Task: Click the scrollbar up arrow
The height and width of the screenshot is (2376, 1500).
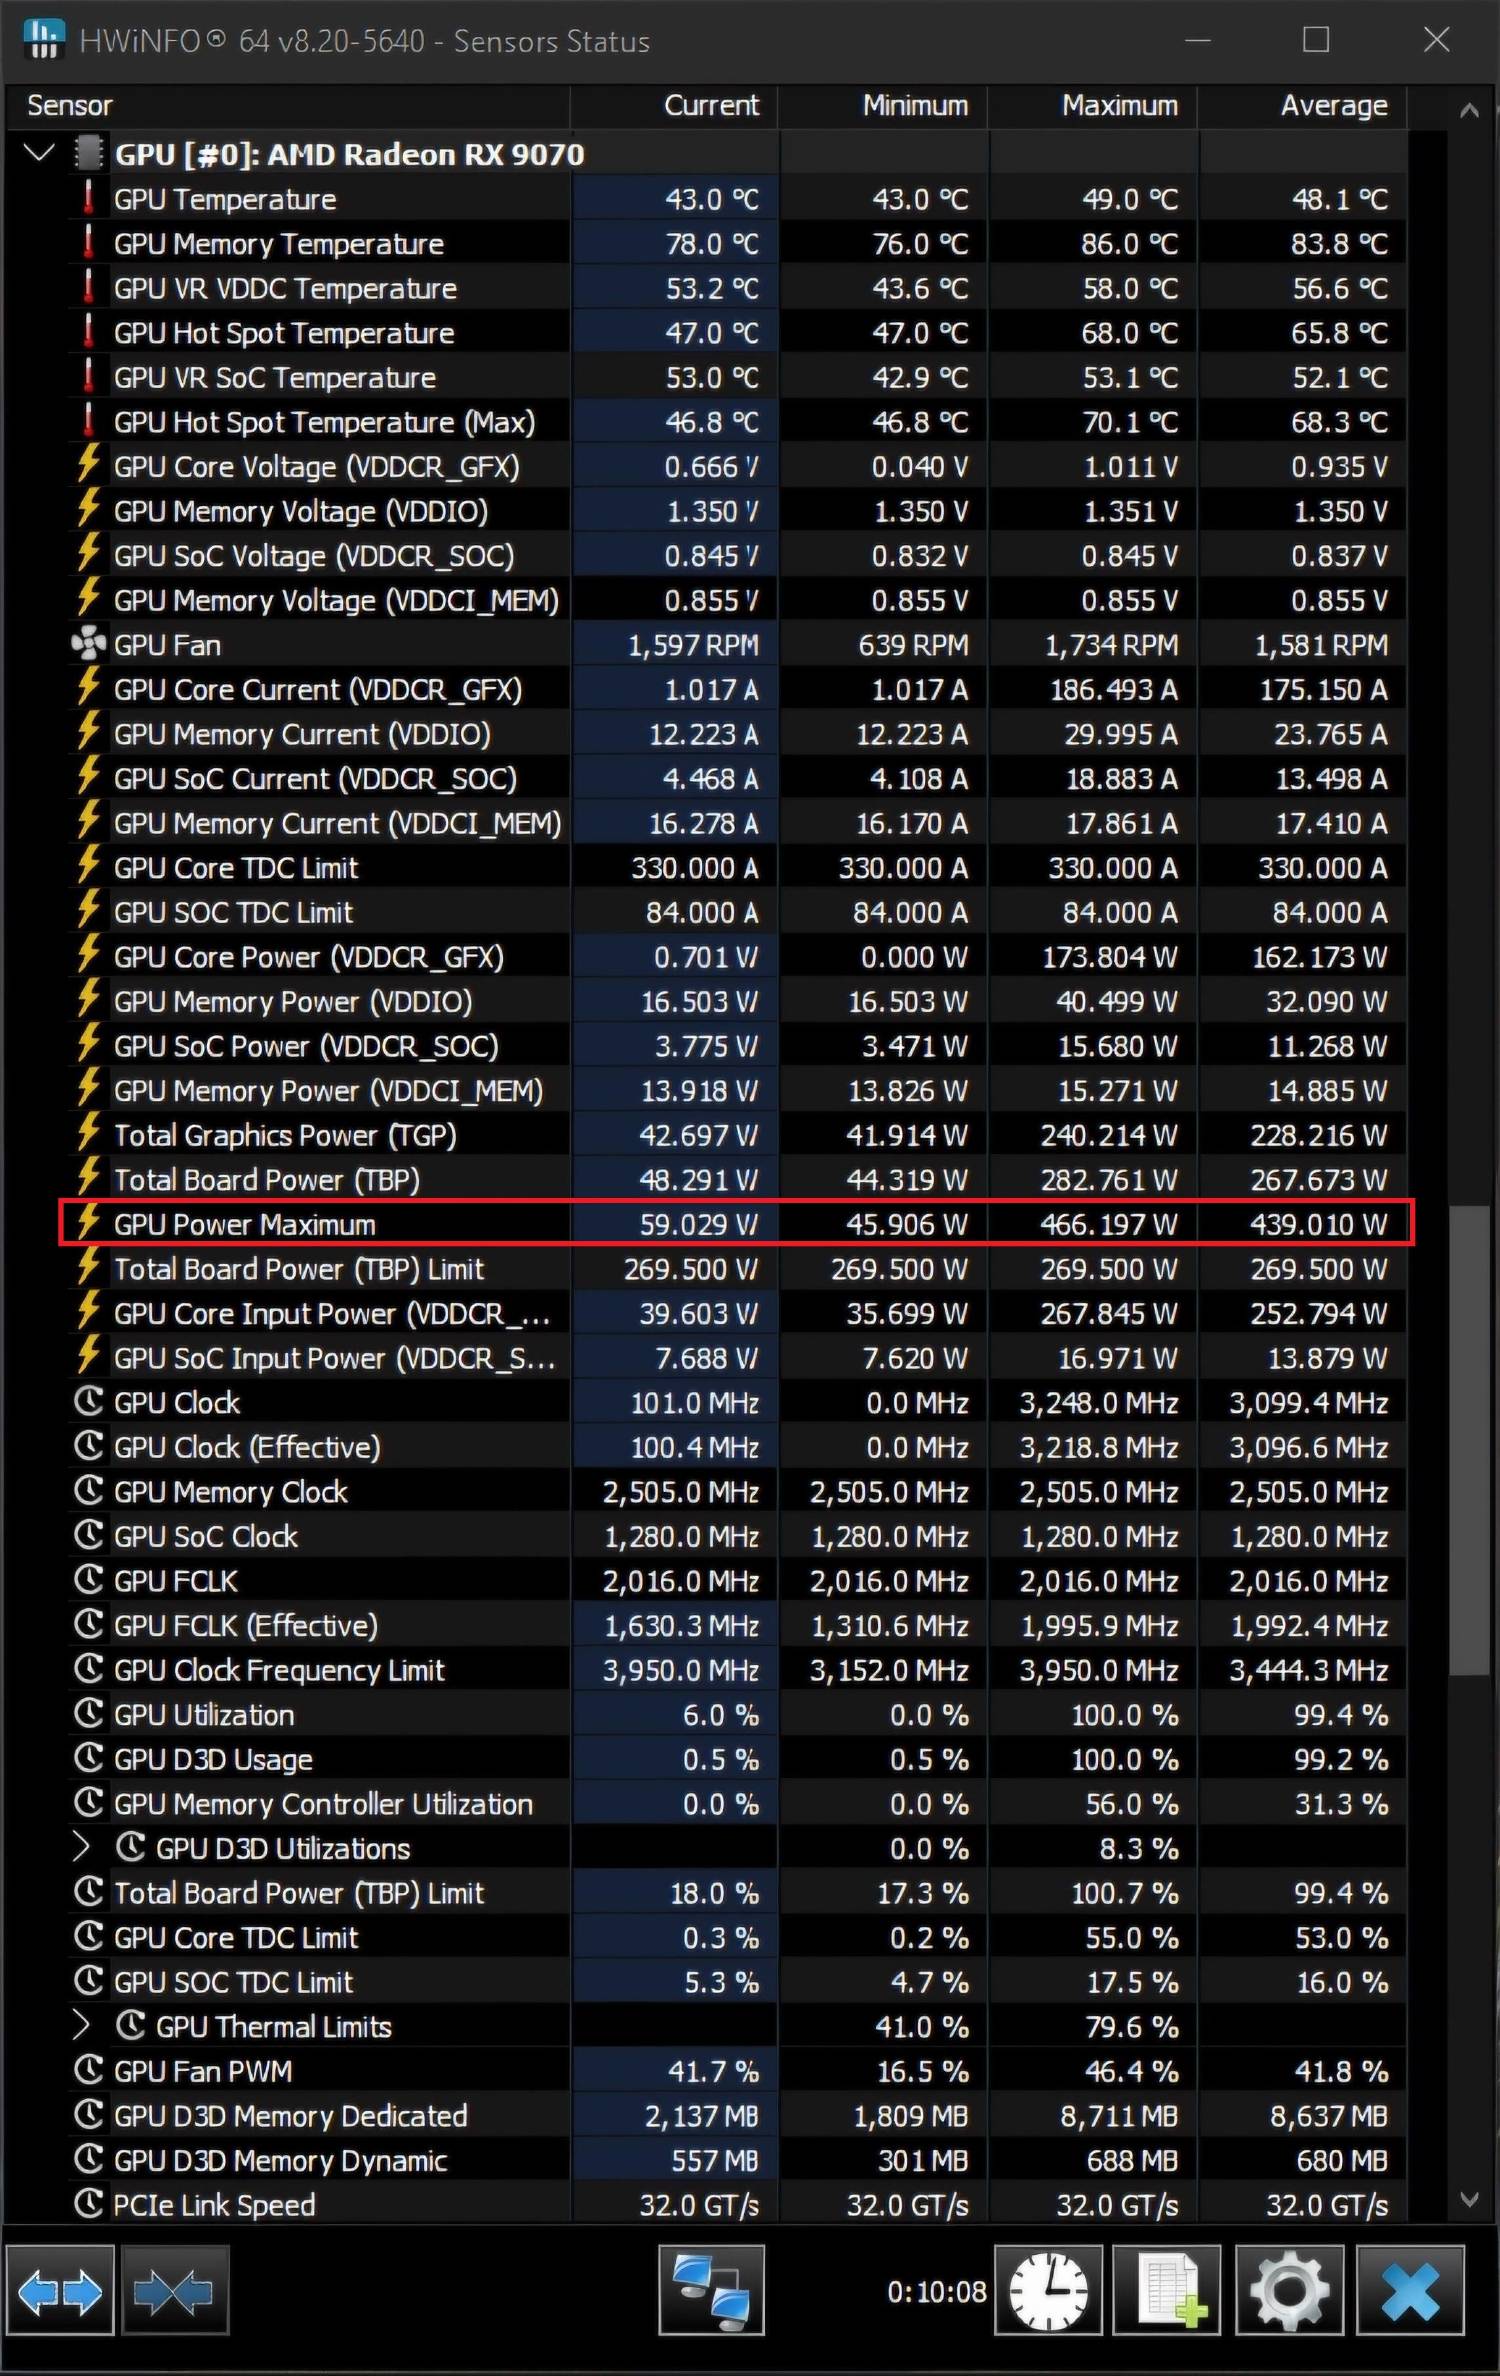Action: tap(1469, 111)
